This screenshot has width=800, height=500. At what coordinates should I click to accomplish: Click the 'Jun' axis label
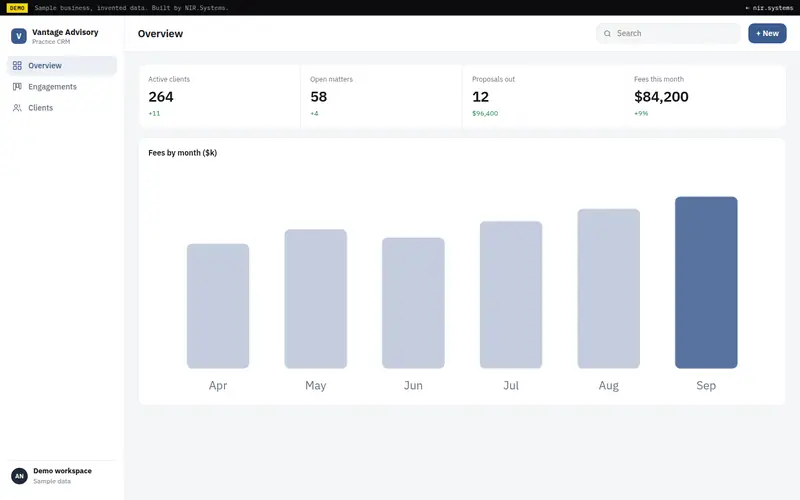coord(413,386)
